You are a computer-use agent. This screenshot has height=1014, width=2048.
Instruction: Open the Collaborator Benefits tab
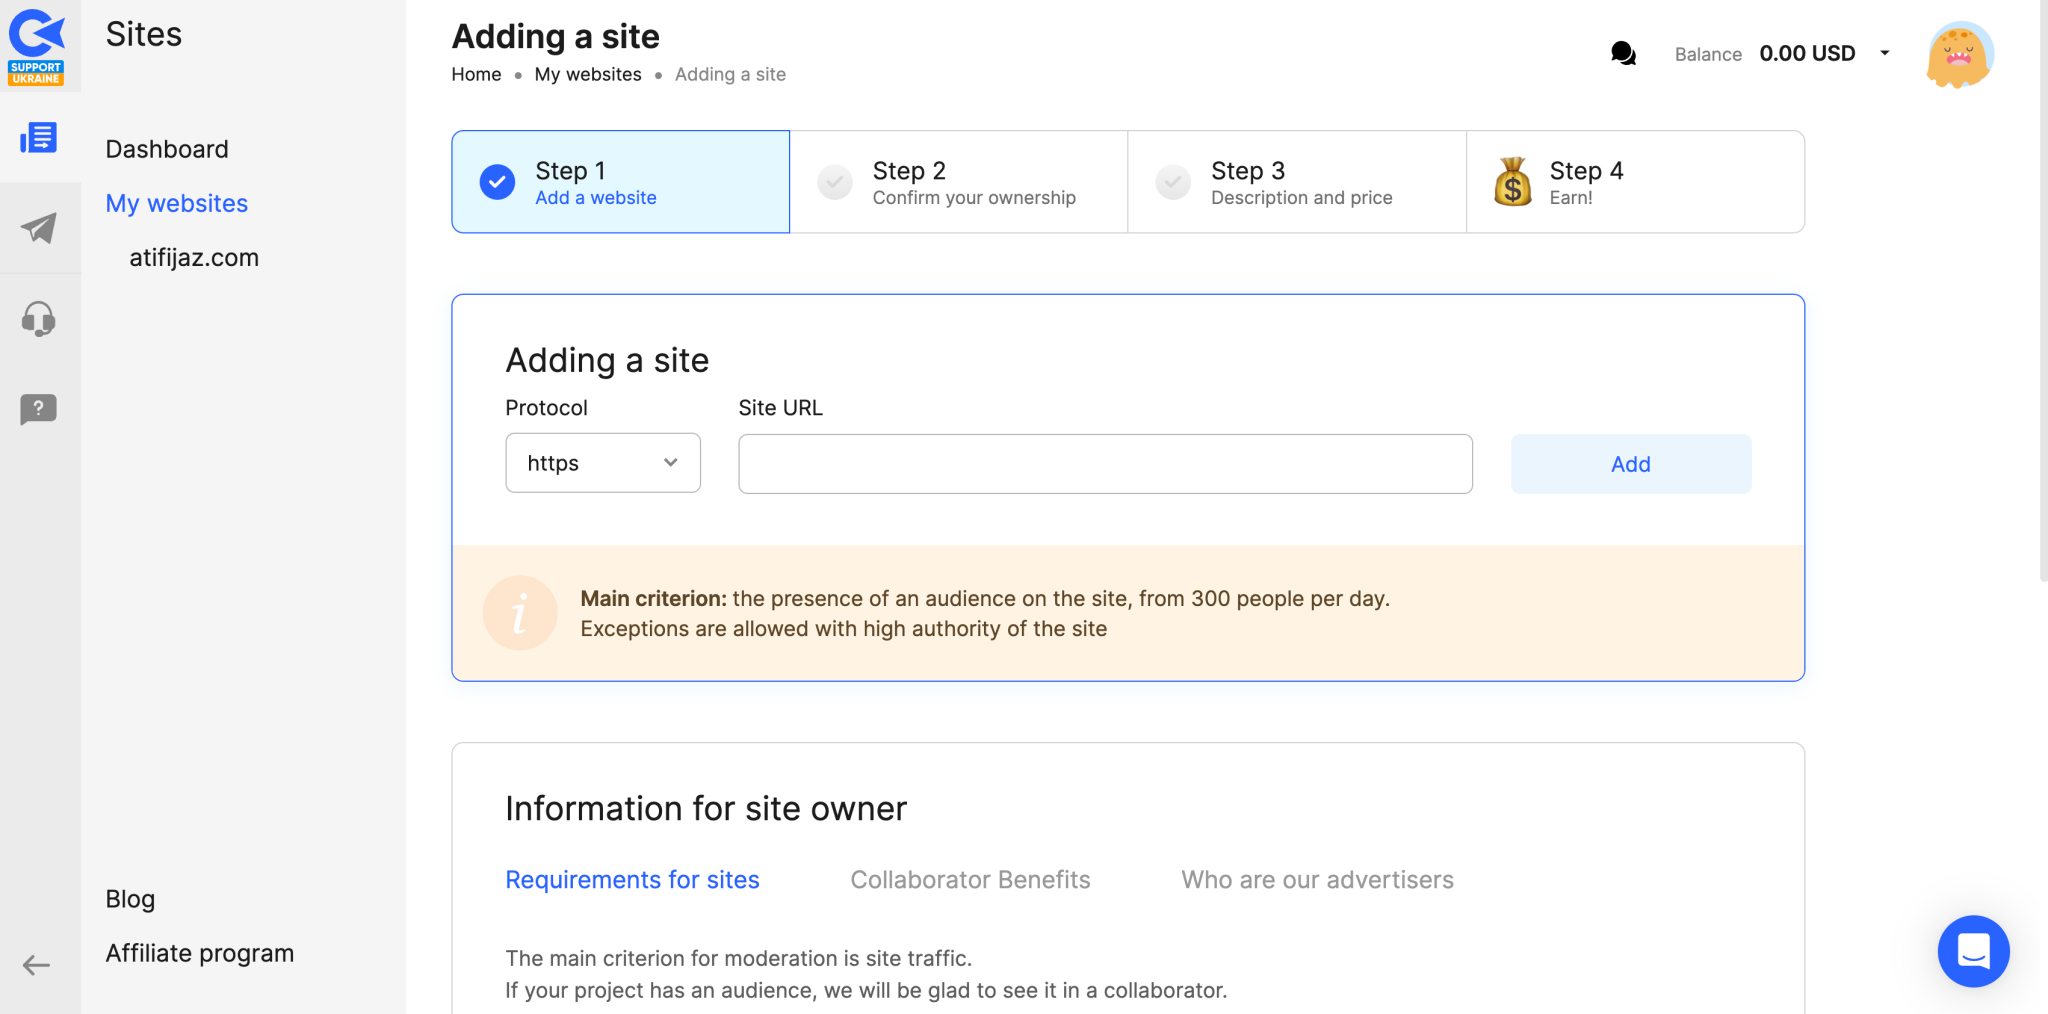click(x=969, y=879)
